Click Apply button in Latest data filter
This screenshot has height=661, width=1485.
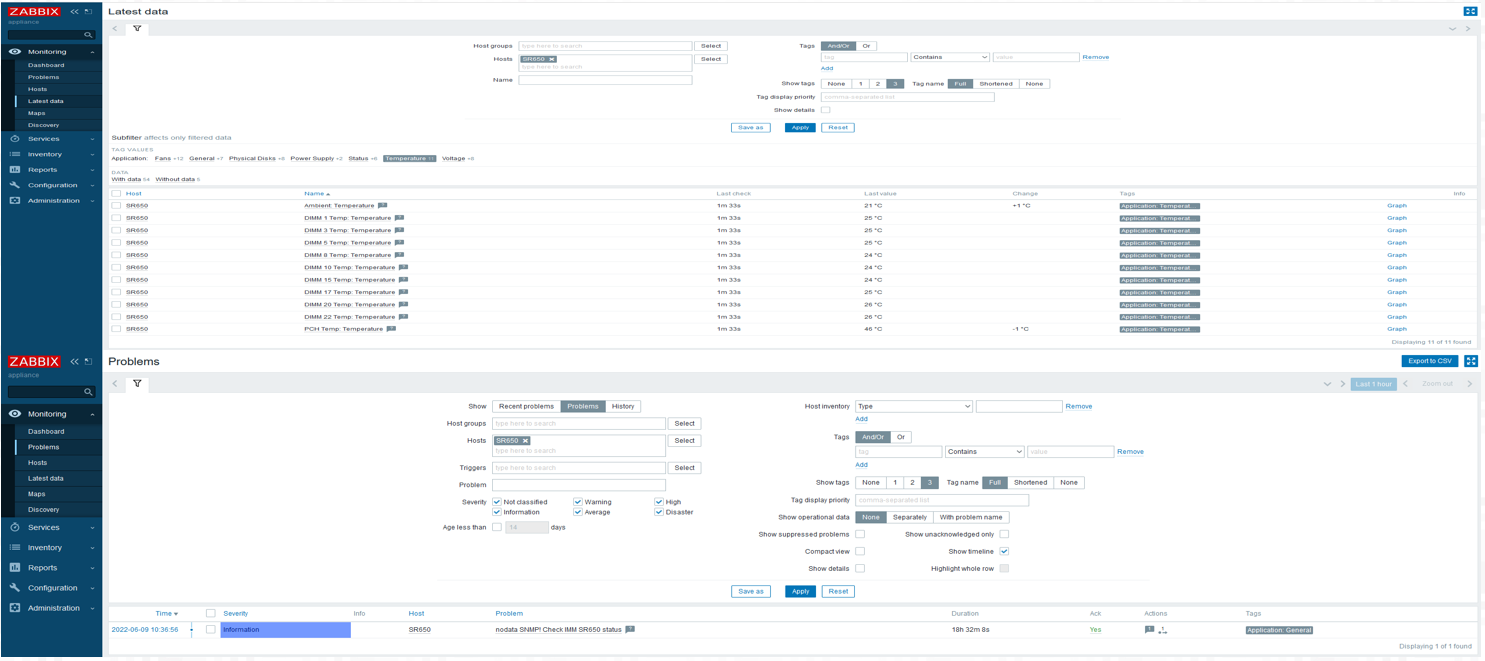[x=799, y=128]
